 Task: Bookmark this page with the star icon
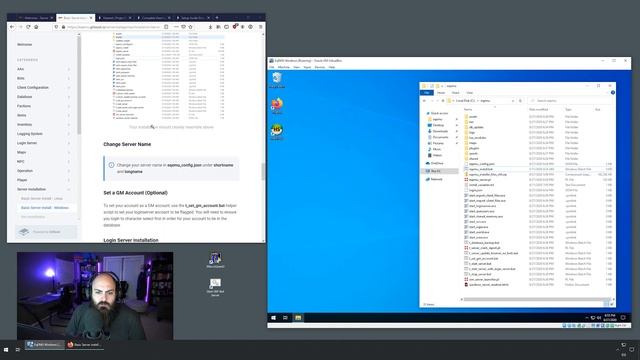point(191,27)
